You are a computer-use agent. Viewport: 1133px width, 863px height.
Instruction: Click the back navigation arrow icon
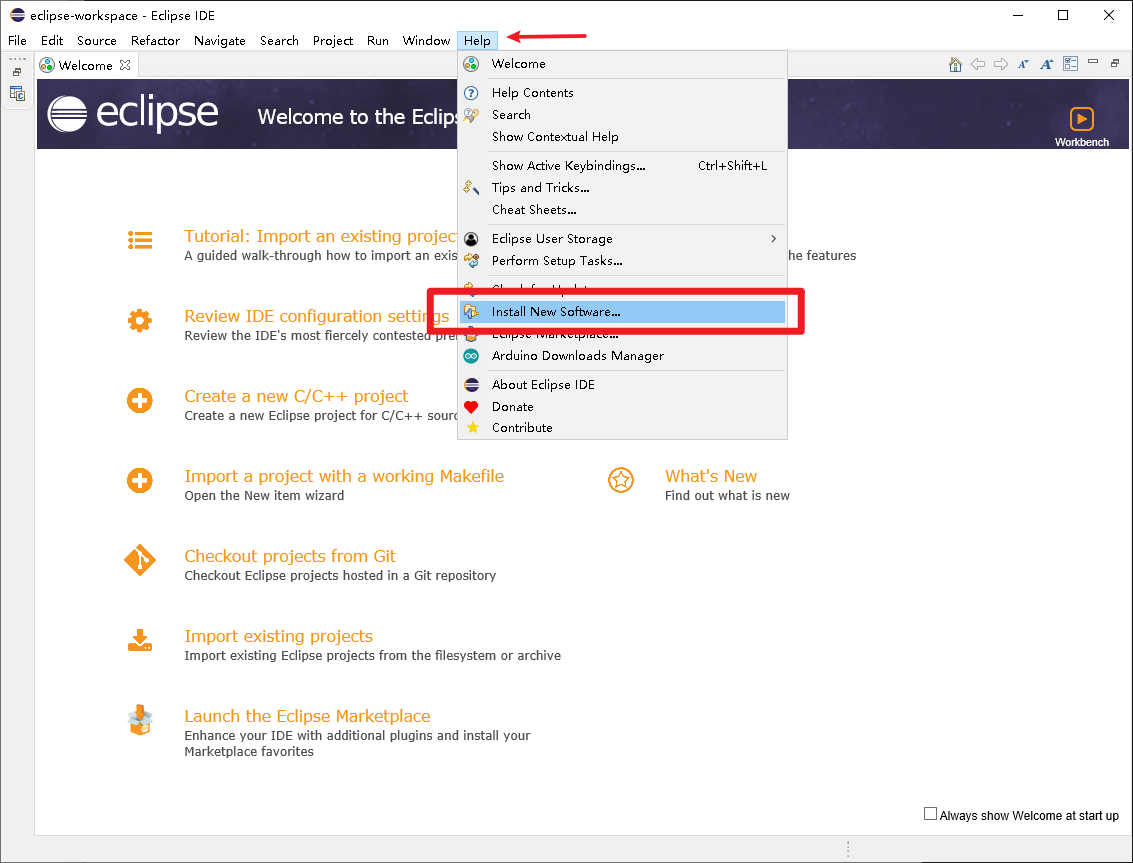point(978,63)
